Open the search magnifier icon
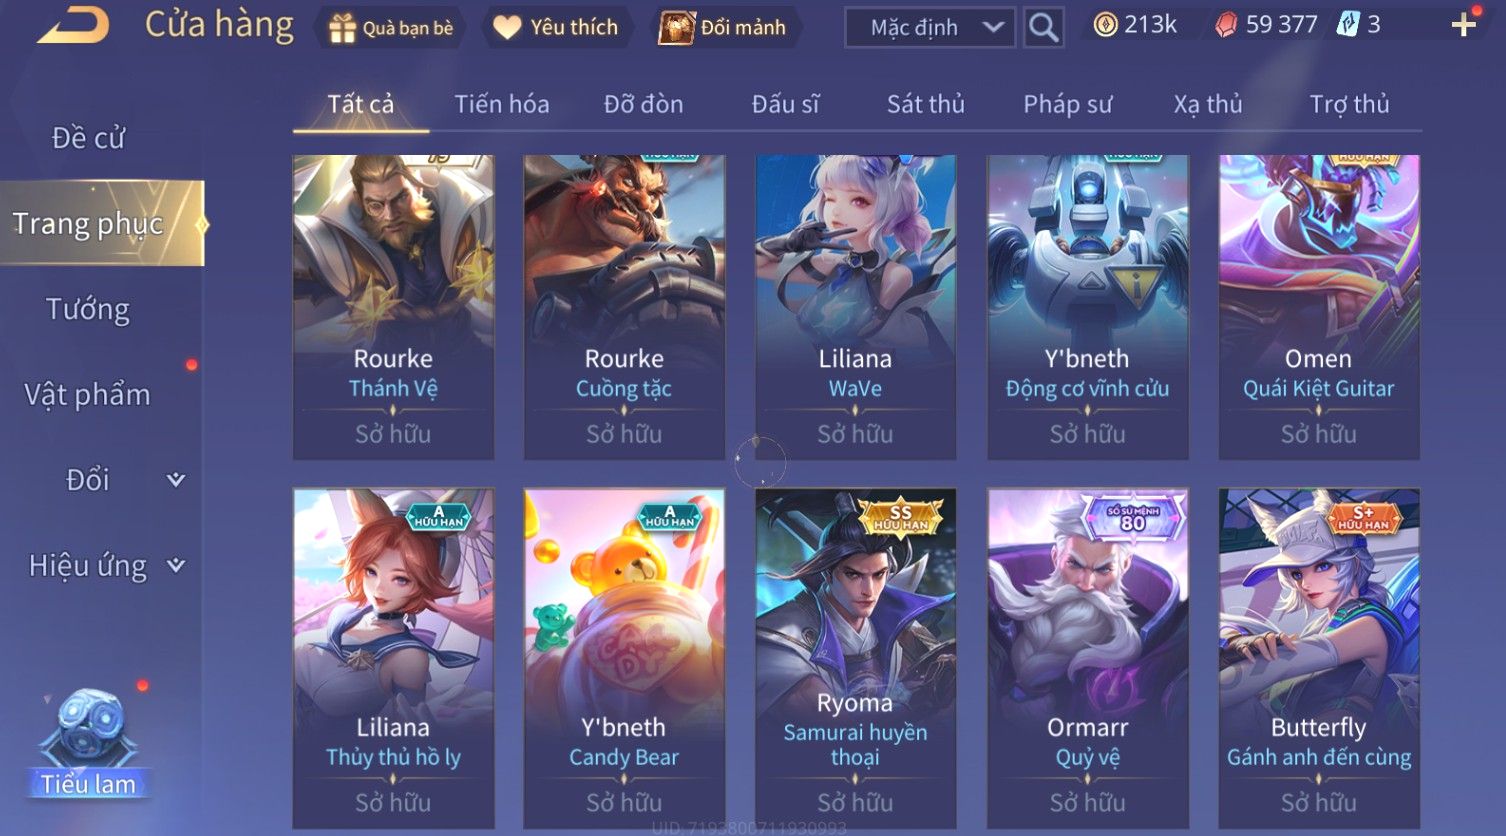Image resolution: width=1506 pixels, height=836 pixels. [x=1043, y=27]
